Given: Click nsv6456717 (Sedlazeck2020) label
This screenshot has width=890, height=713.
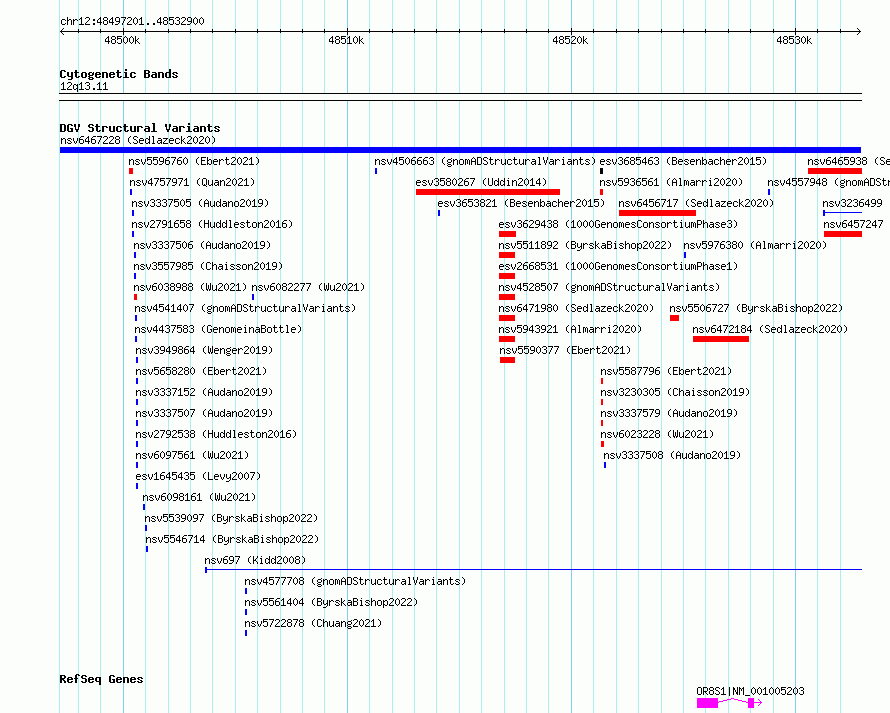Looking at the screenshot, I should point(696,203).
